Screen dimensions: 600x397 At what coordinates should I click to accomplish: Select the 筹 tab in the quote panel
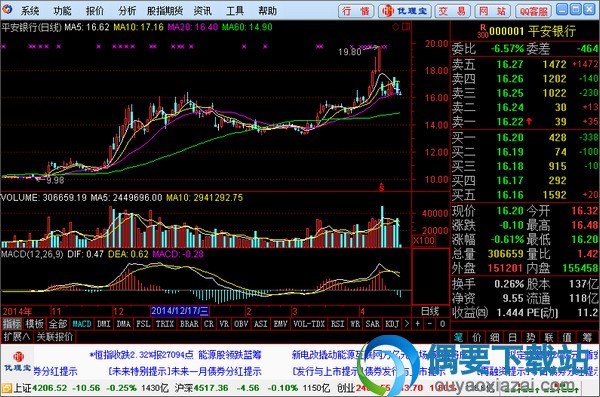587,337
